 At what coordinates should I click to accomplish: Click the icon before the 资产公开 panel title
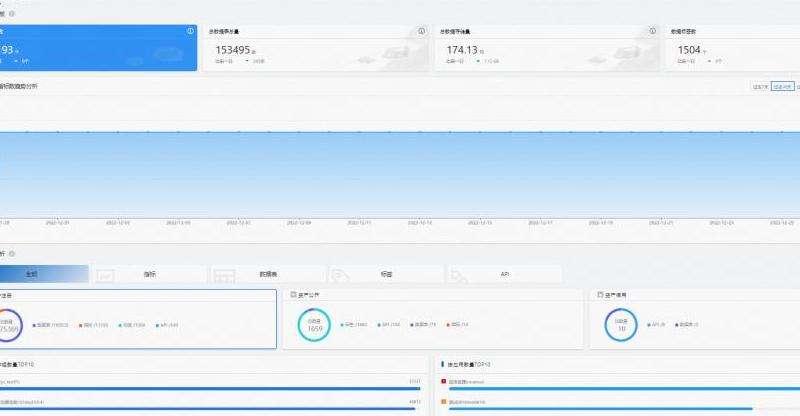[291, 295]
